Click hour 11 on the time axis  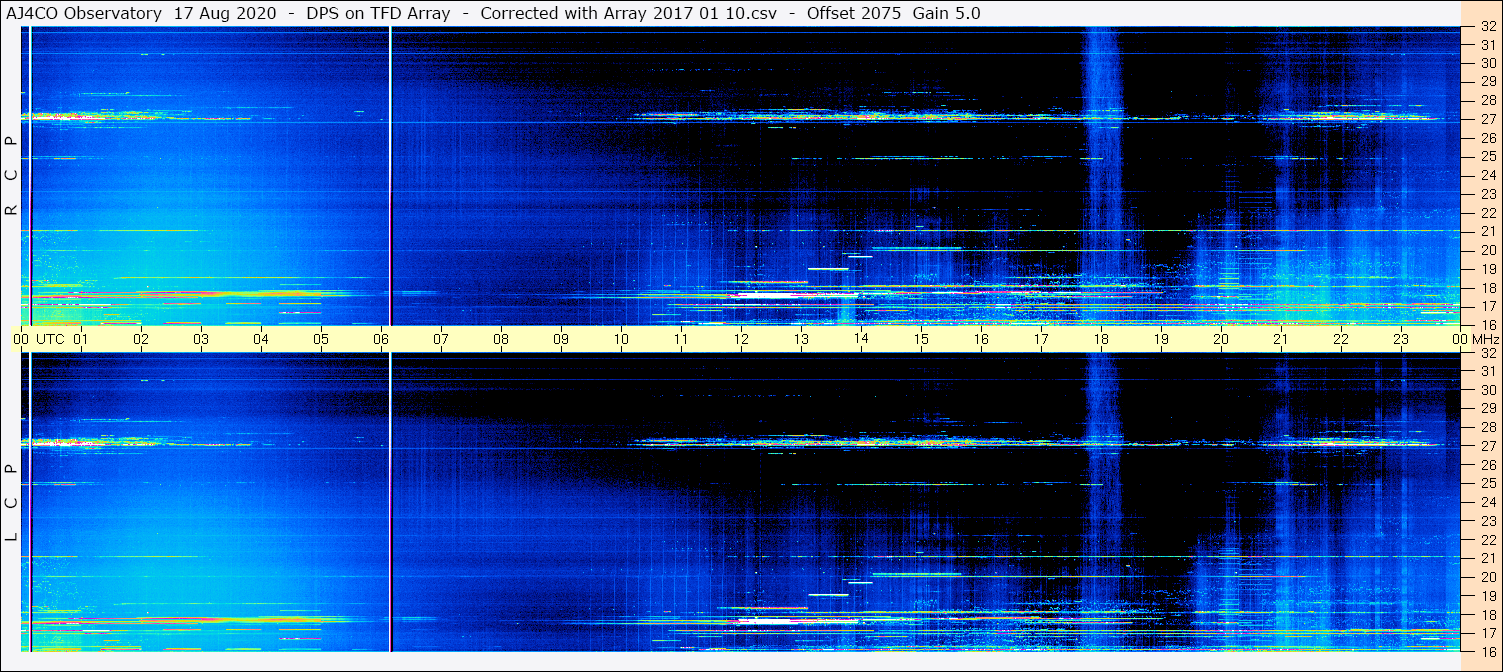pos(681,339)
